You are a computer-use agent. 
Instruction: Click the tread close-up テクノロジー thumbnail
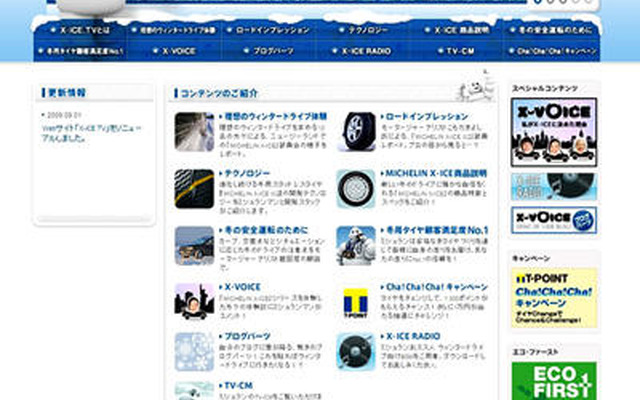(x=194, y=189)
